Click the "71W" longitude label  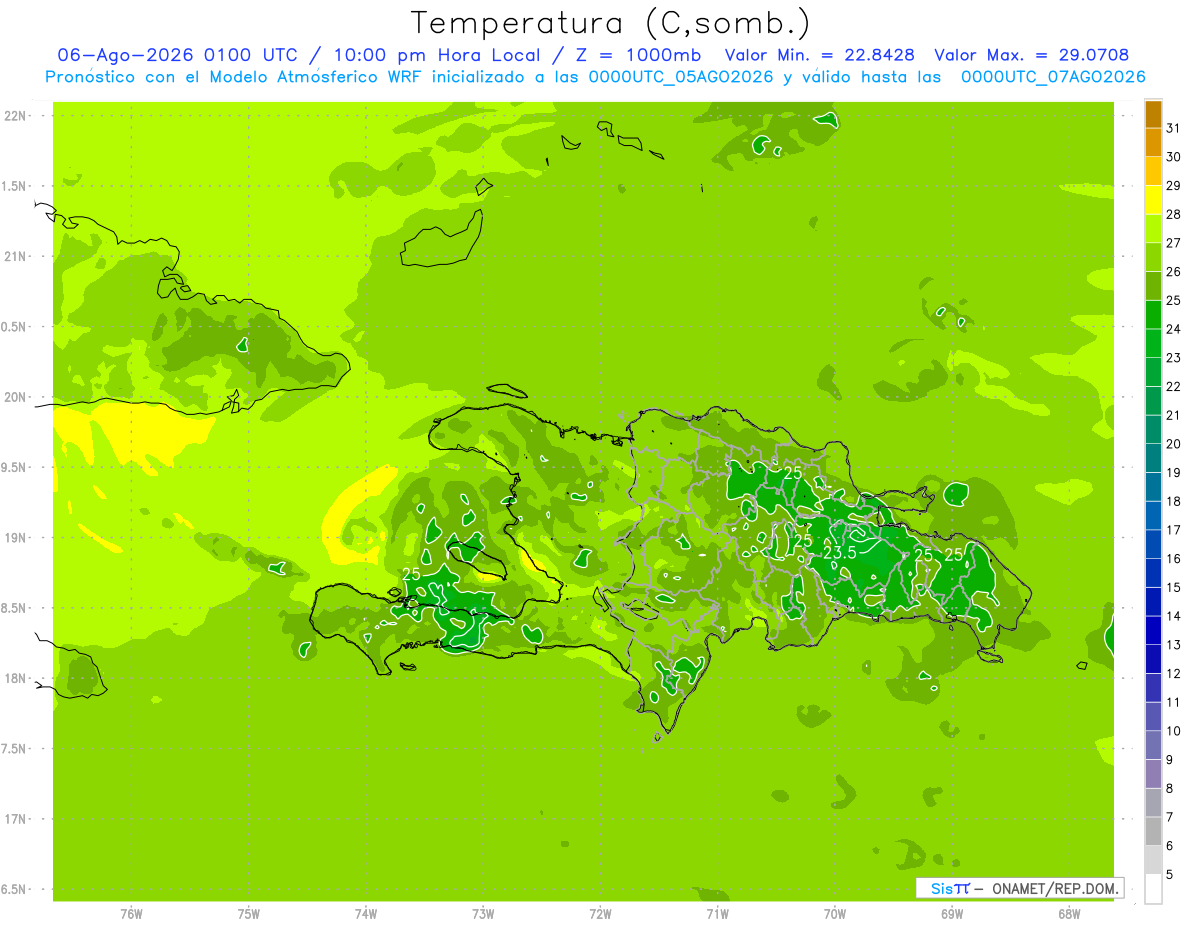(717, 914)
